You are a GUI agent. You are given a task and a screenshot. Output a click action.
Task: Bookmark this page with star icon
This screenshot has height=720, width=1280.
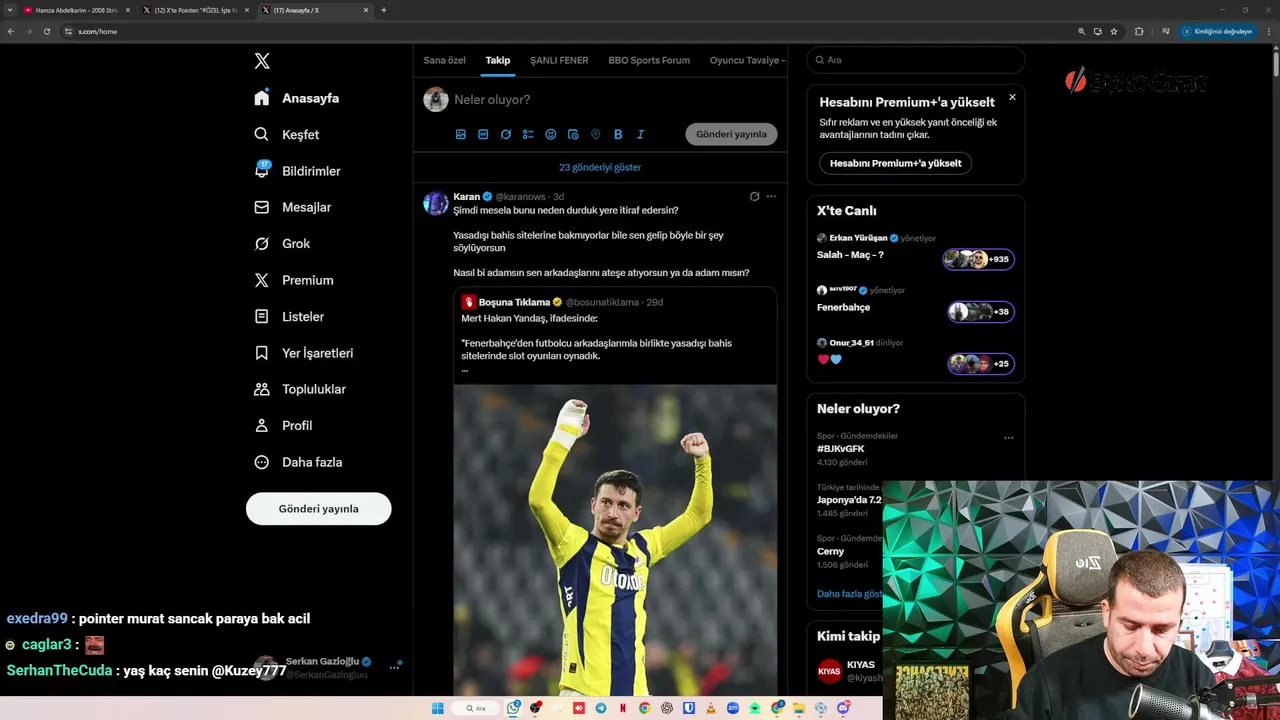[x=1113, y=31]
